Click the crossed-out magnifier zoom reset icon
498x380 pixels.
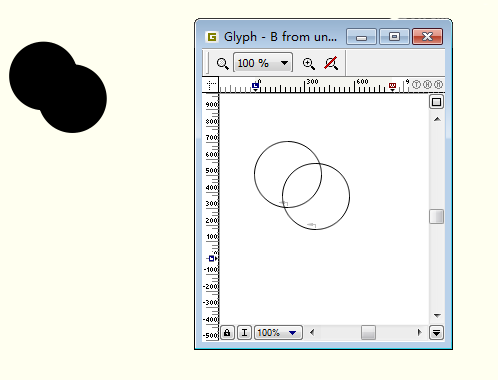331,63
